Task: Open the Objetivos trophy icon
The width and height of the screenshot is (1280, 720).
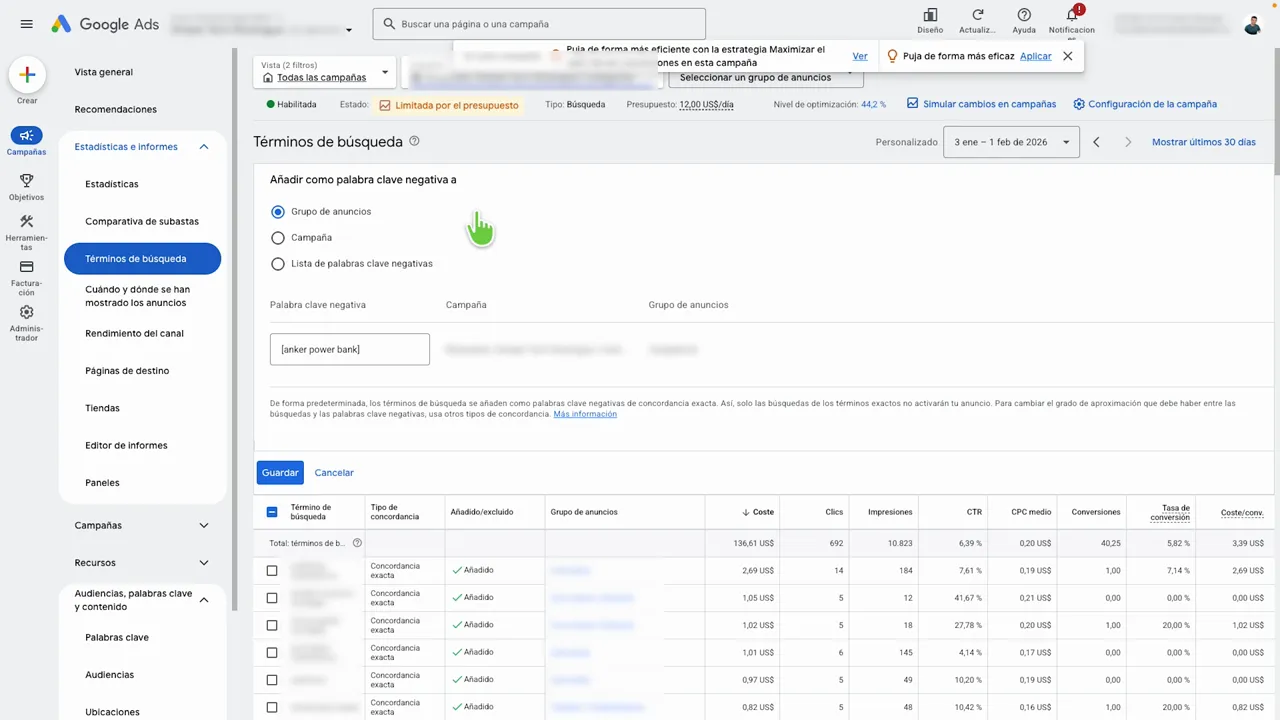Action: (27, 181)
